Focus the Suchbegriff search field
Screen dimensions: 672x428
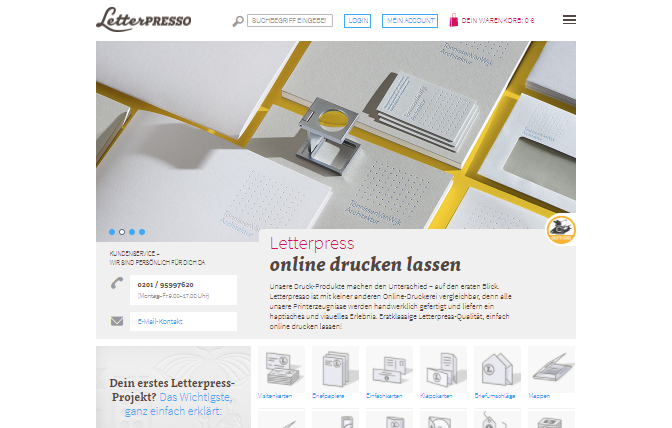pyautogui.click(x=289, y=20)
